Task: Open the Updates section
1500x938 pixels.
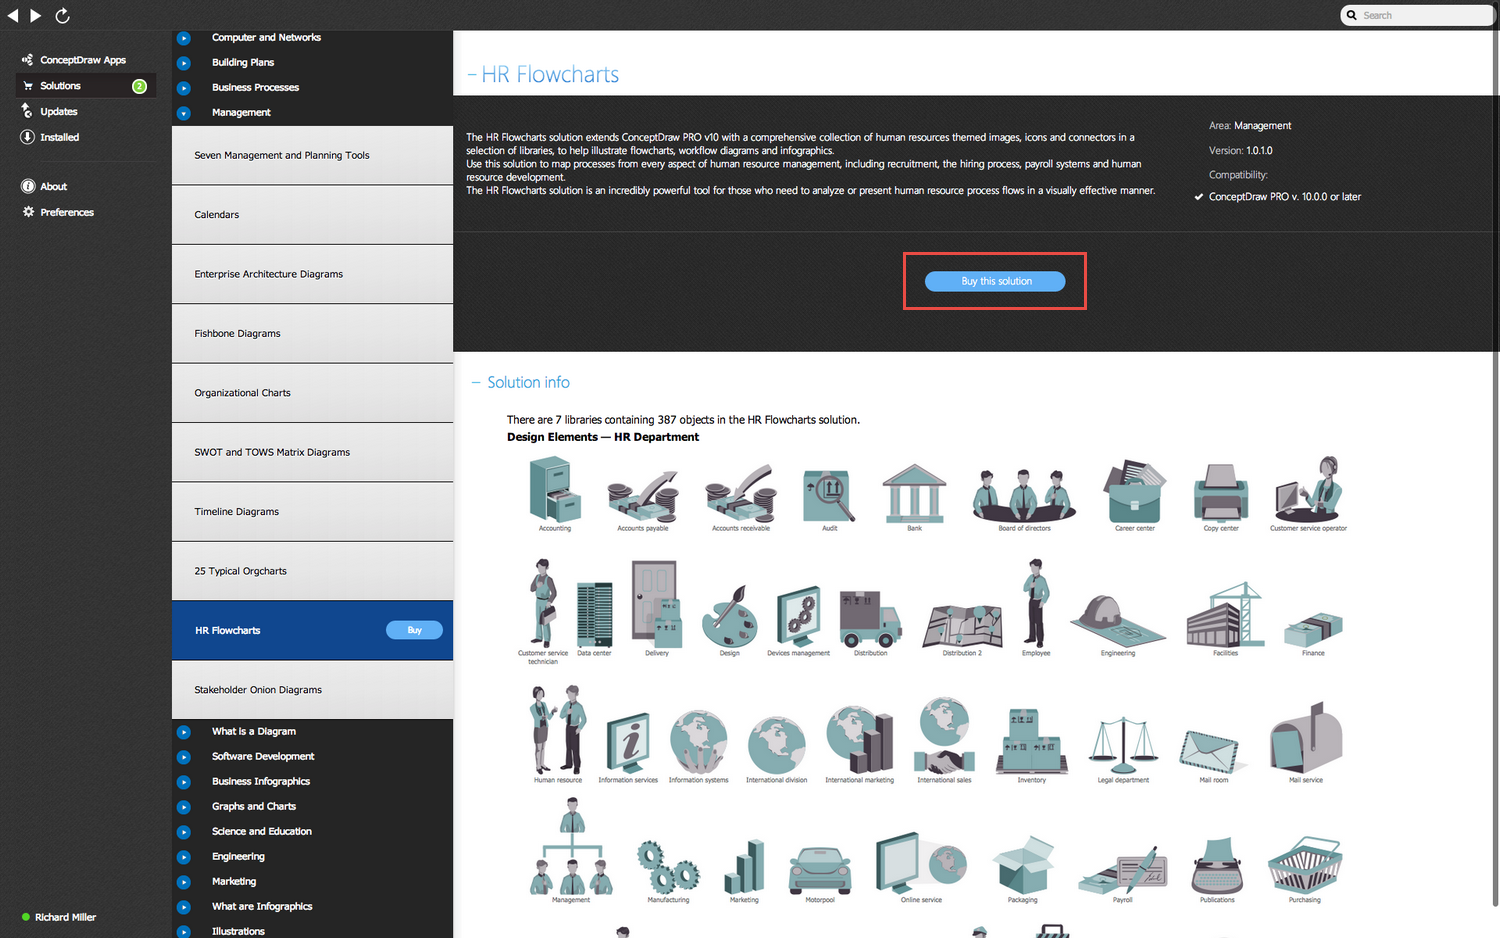Action: point(59,112)
